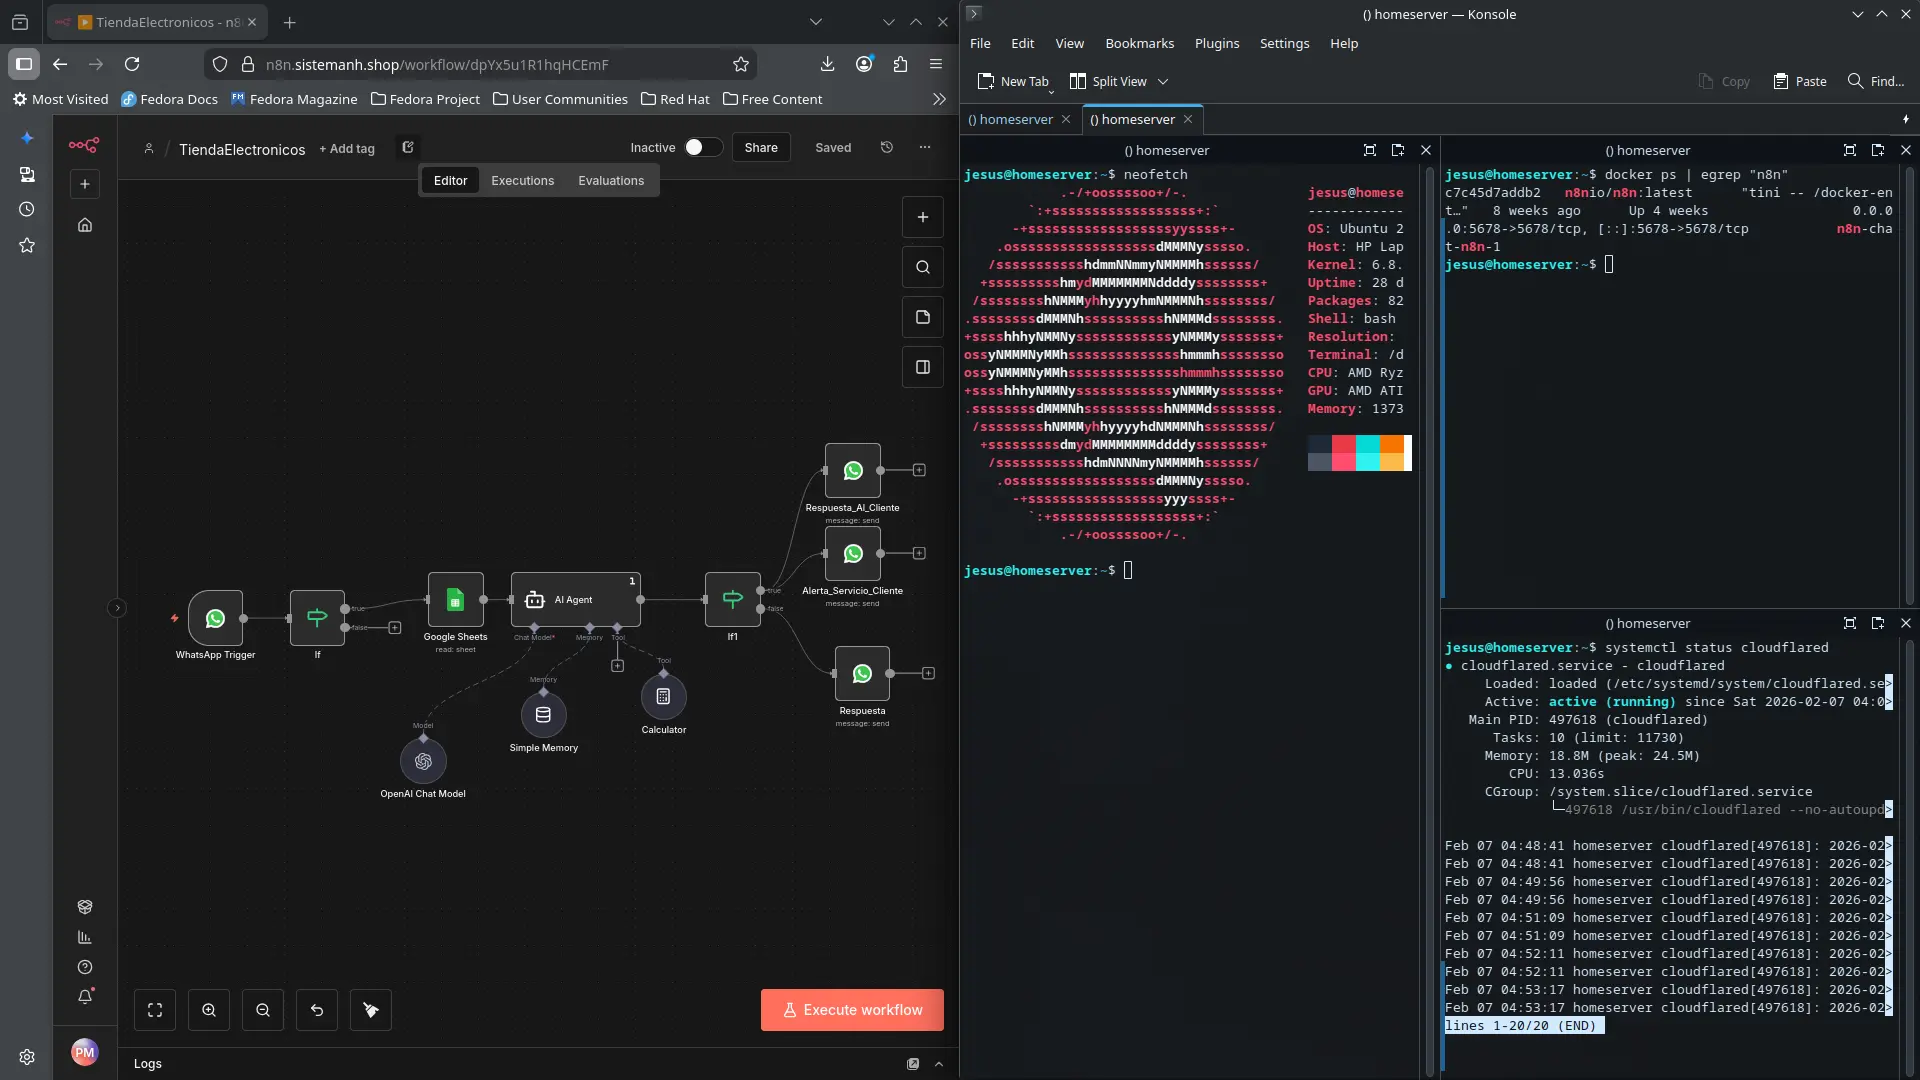The image size is (1920, 1080).
Task: Activate the workflow using the Inactive toggle
Action: [x=703, y=147]
